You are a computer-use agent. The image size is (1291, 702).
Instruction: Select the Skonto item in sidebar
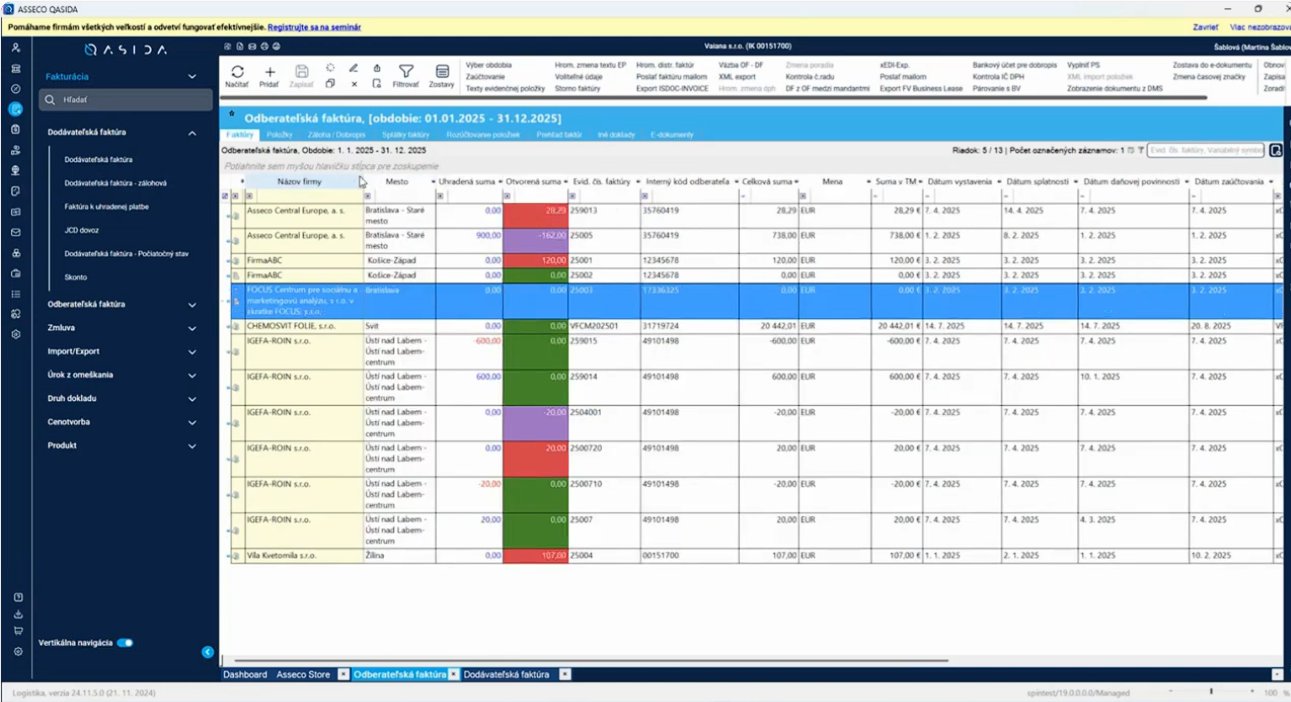(x=76, y=276)
